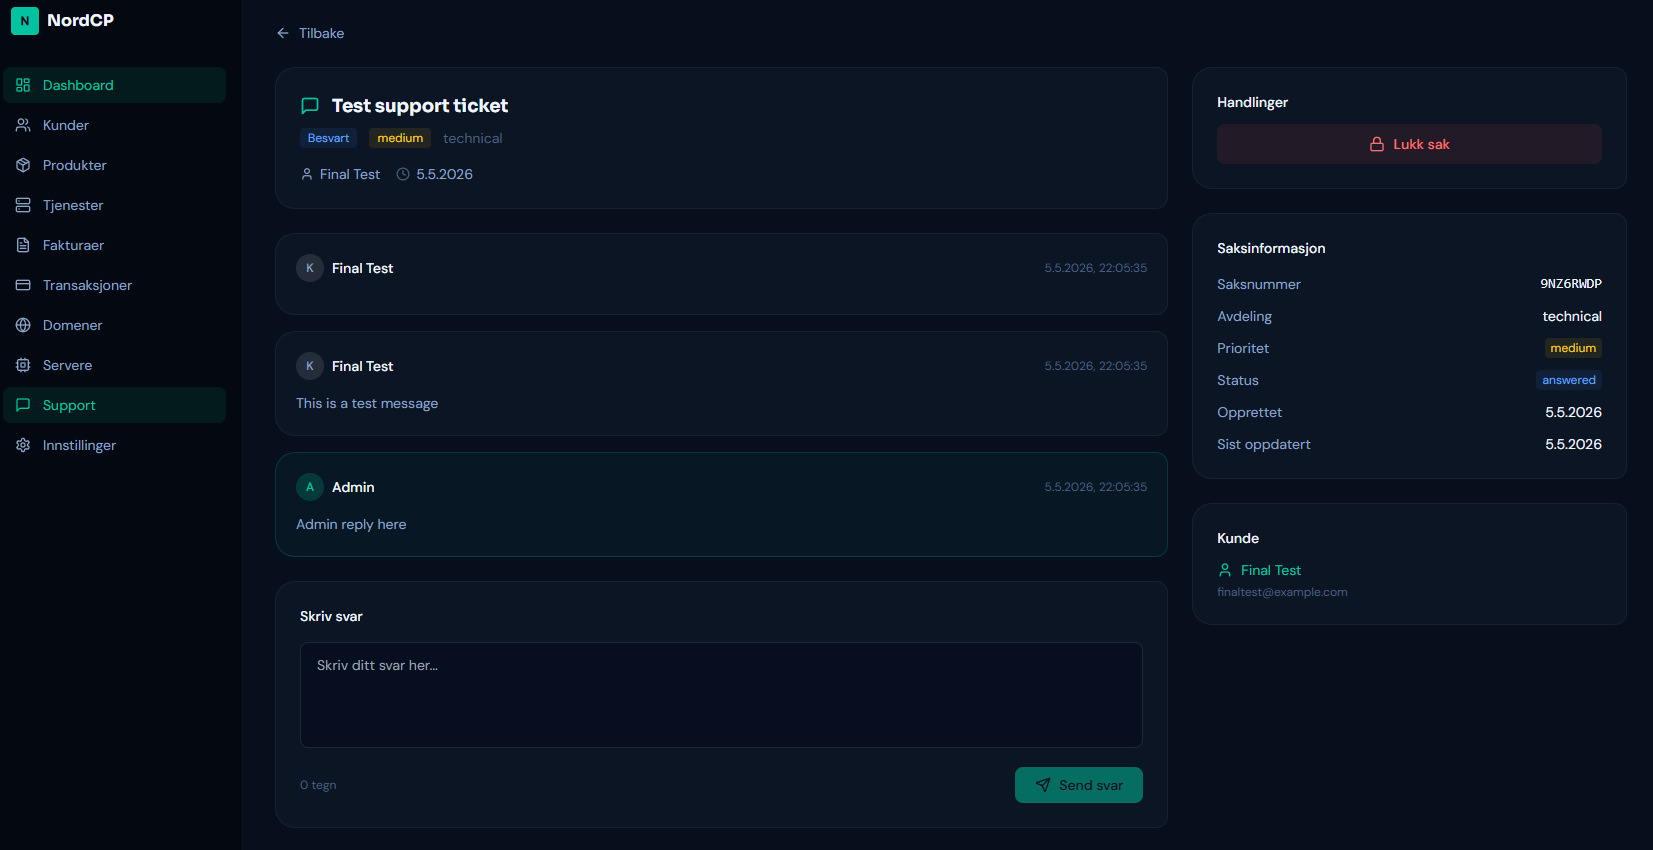Click the 0 tegn character counter

click(x=318, y=785)
